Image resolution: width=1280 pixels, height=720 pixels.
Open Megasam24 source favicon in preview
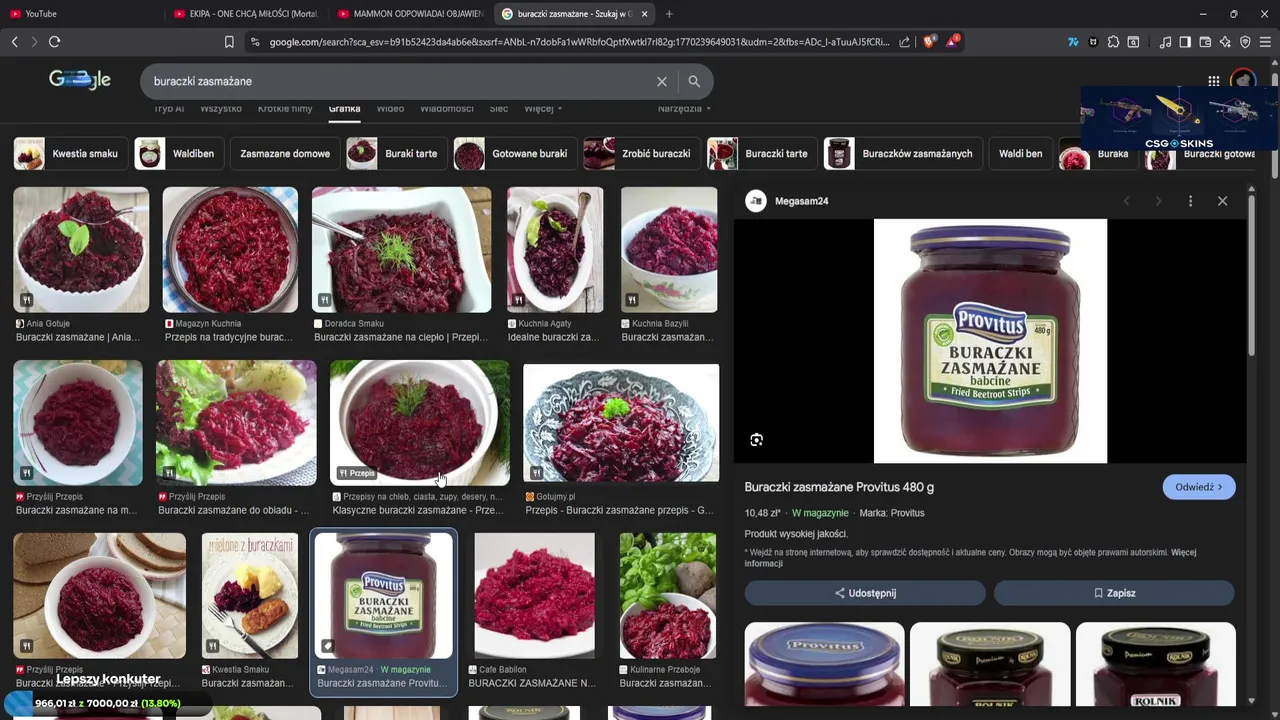tap(756, 201)
